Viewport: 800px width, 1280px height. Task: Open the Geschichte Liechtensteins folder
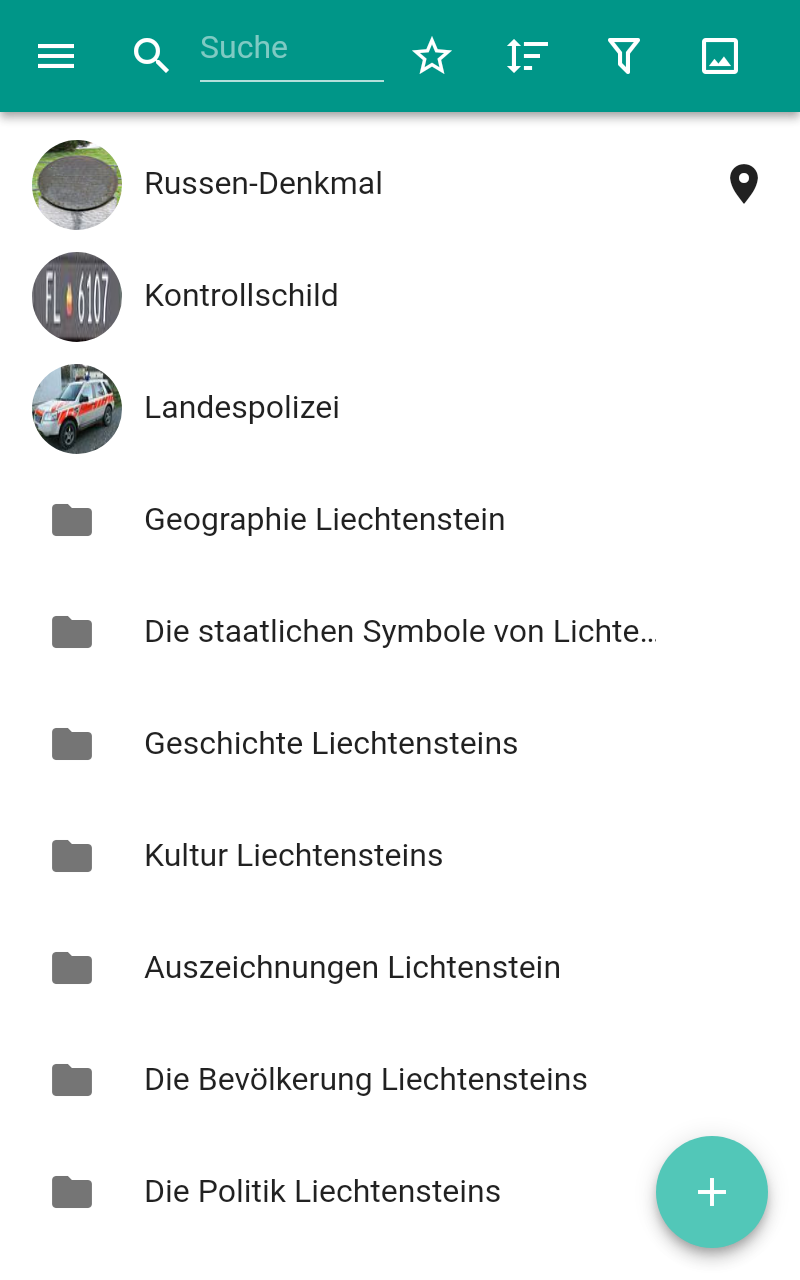[x=400, y=744]
